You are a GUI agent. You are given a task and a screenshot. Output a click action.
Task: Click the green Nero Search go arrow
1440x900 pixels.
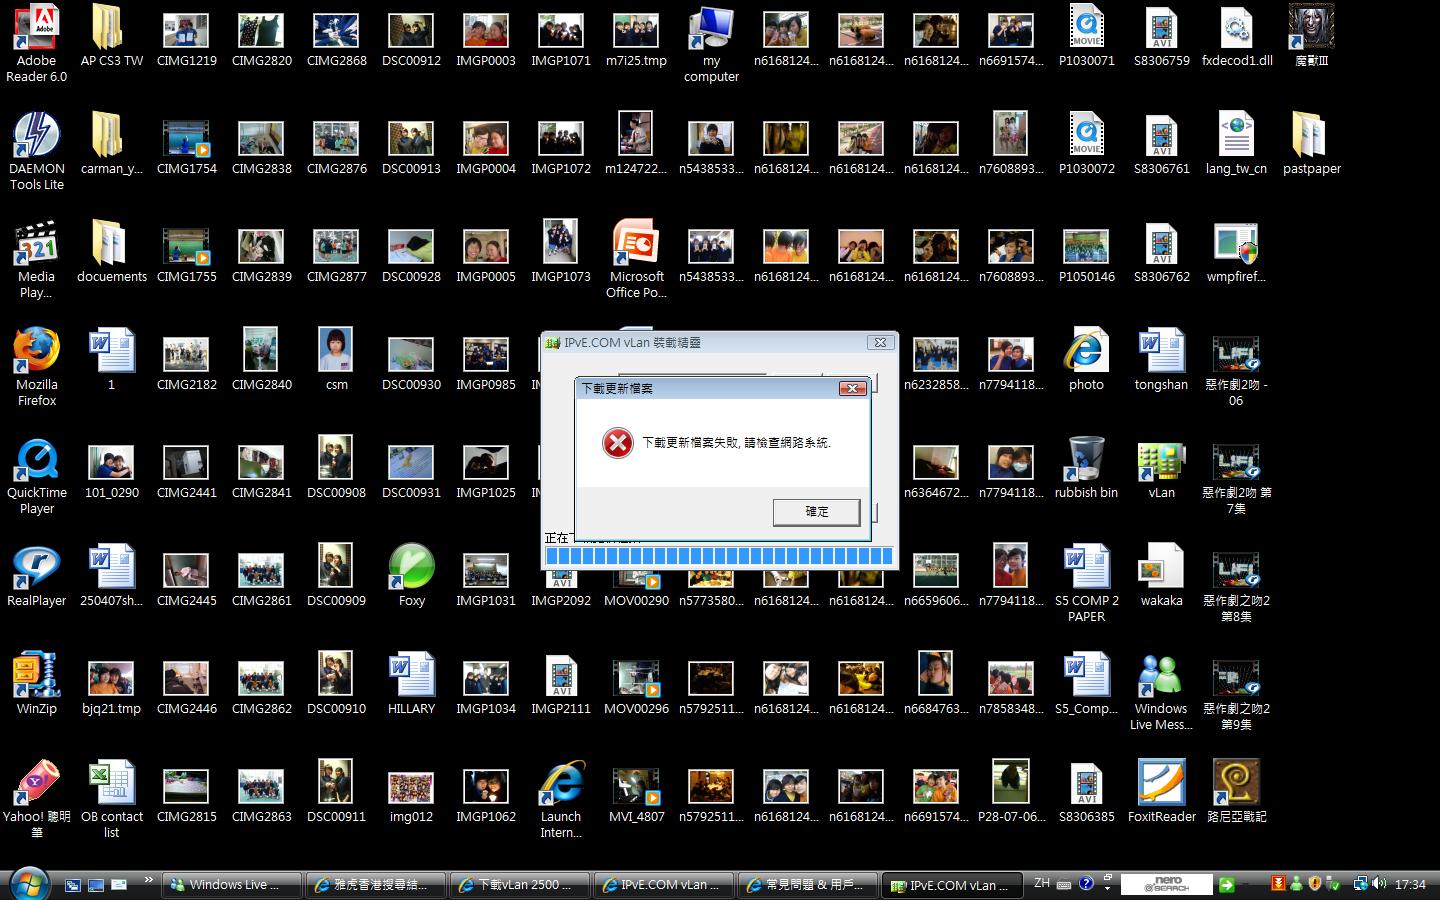pos(1226,885)
